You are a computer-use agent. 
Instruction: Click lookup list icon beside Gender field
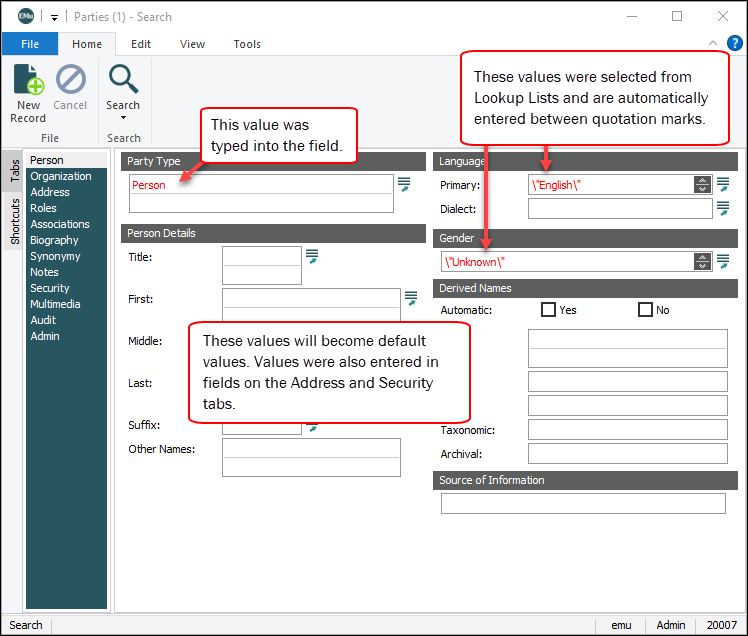(723, 261)
